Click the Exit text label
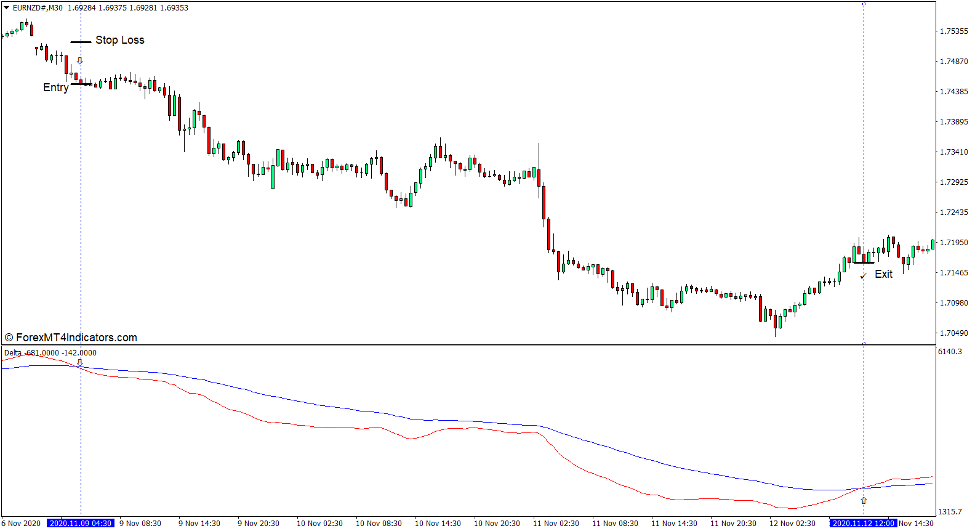 tap(884, 274)
